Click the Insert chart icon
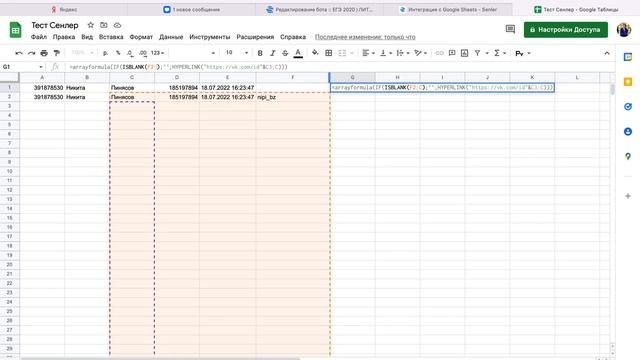This screenshot has width=640, height=360. (464, 53)
